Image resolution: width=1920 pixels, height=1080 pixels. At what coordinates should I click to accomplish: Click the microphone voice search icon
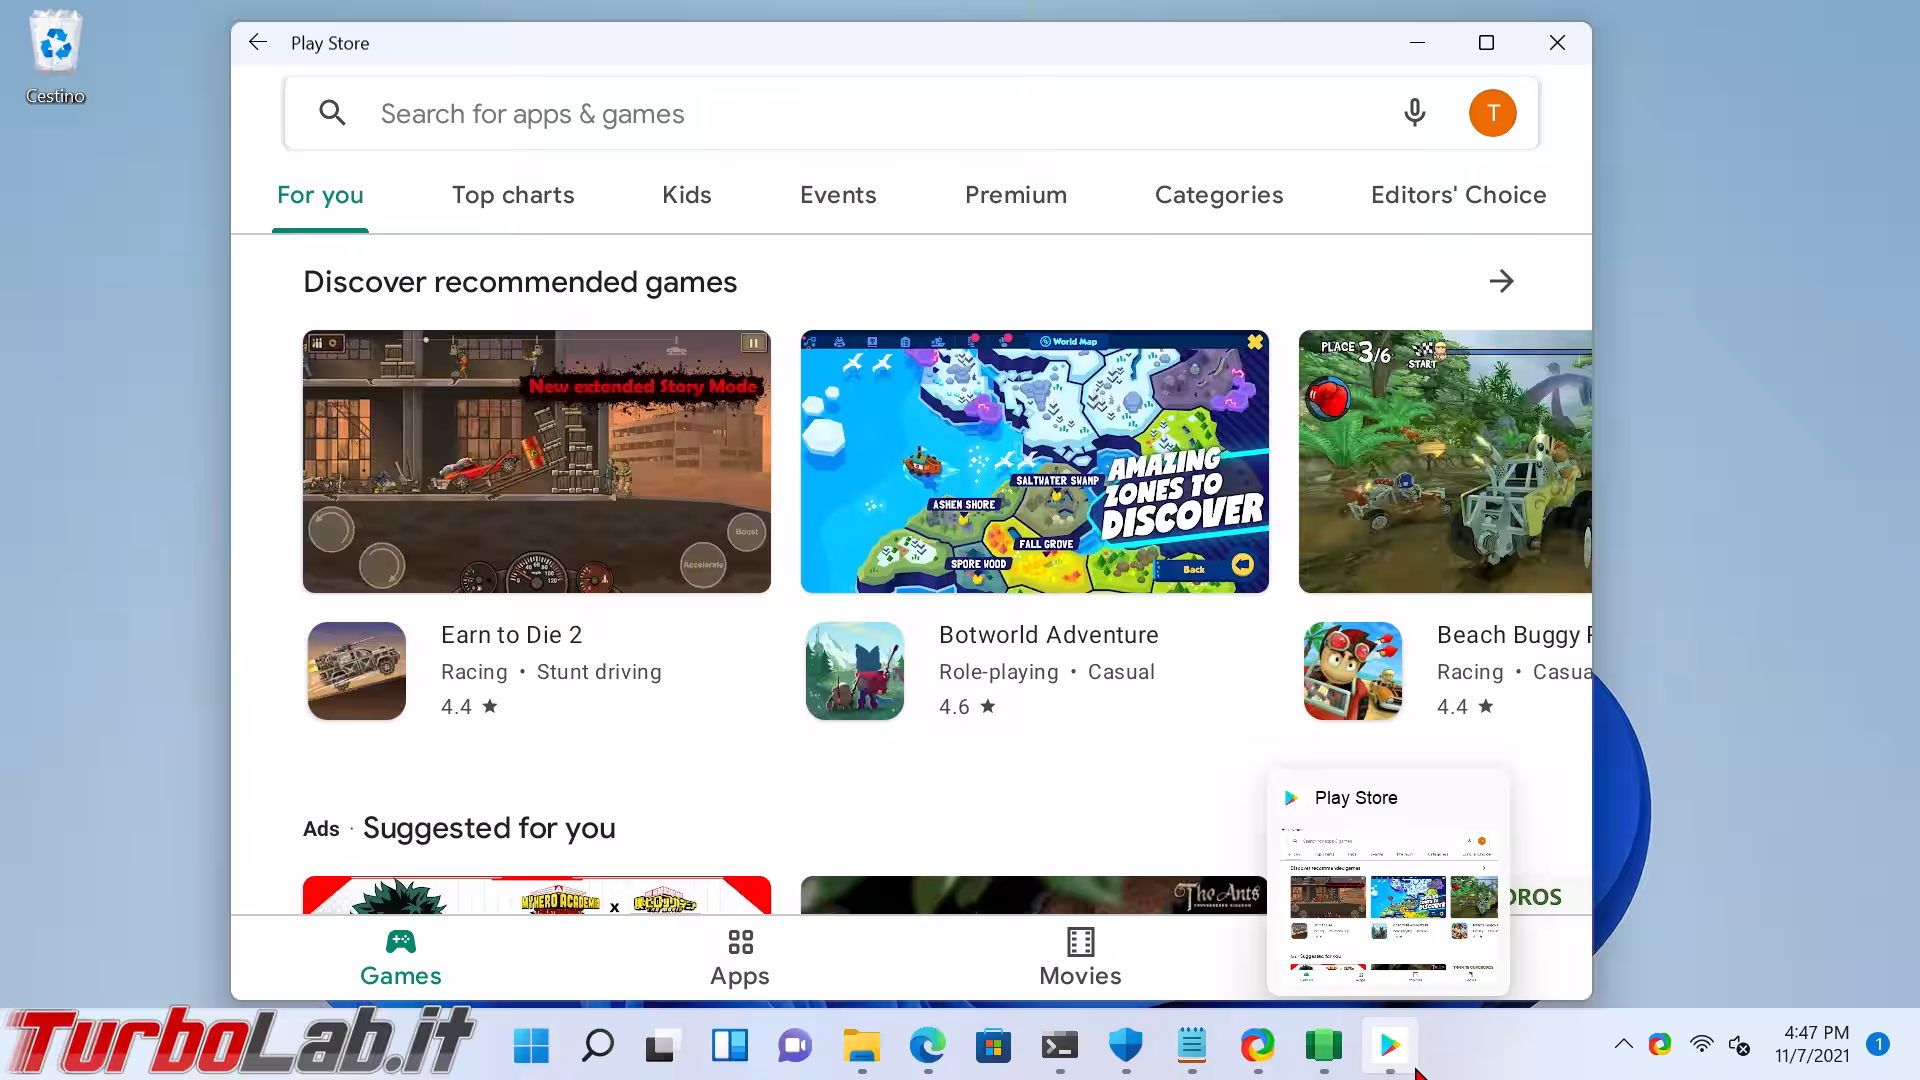[x=1414, y=113]
